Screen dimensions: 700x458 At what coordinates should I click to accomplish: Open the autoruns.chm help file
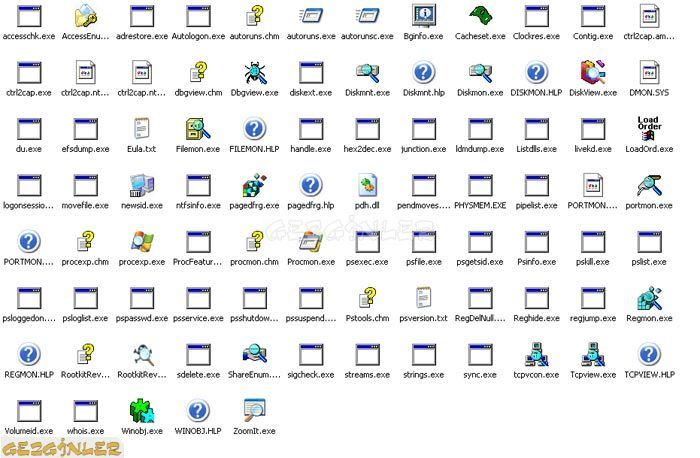tap(254, 16)
